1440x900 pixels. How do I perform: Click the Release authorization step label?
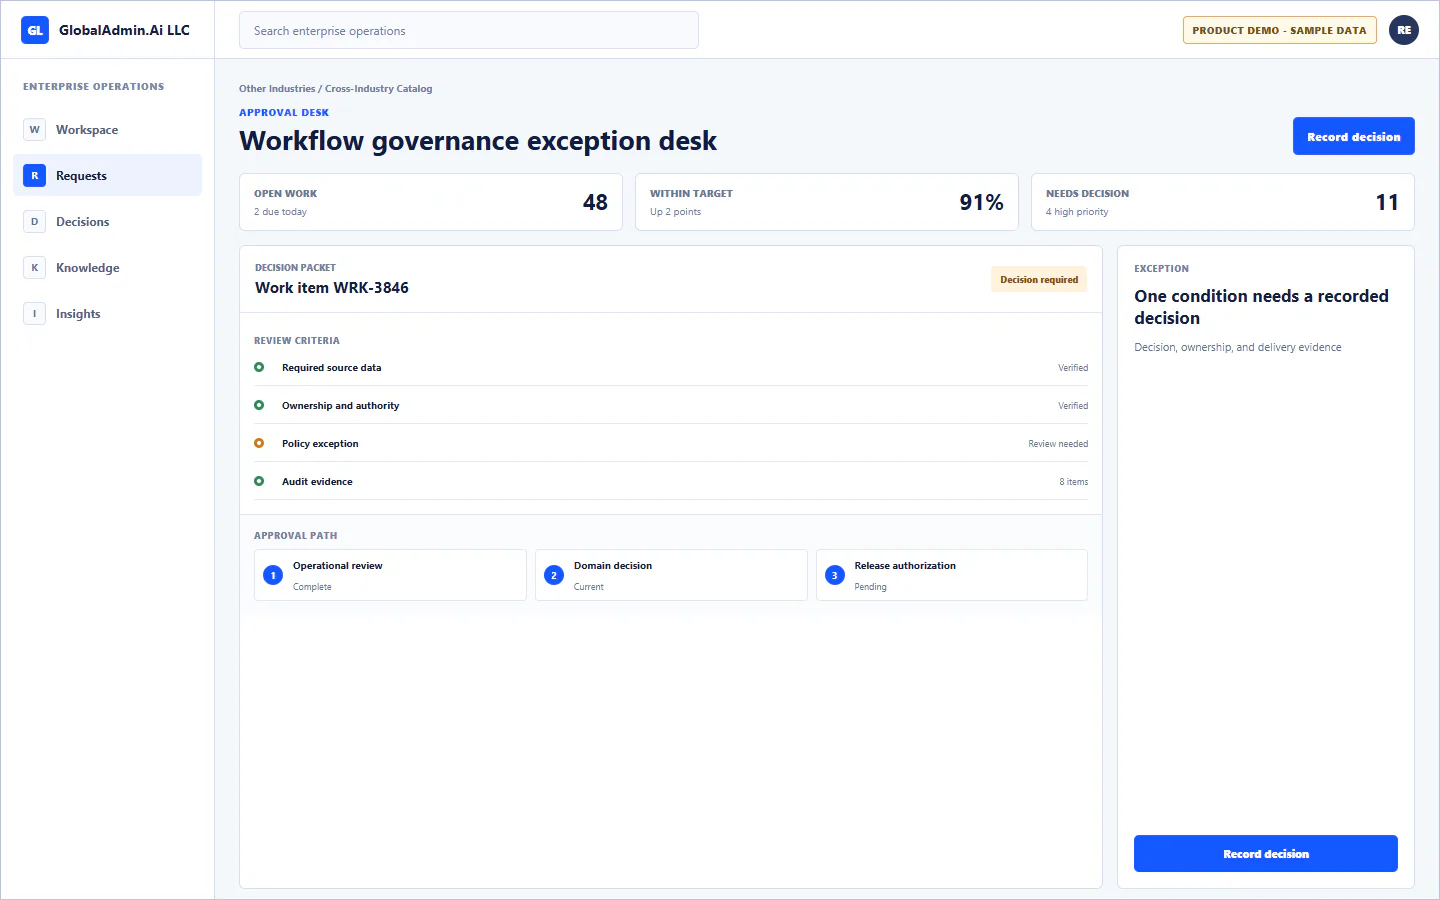tap(905, 566)
